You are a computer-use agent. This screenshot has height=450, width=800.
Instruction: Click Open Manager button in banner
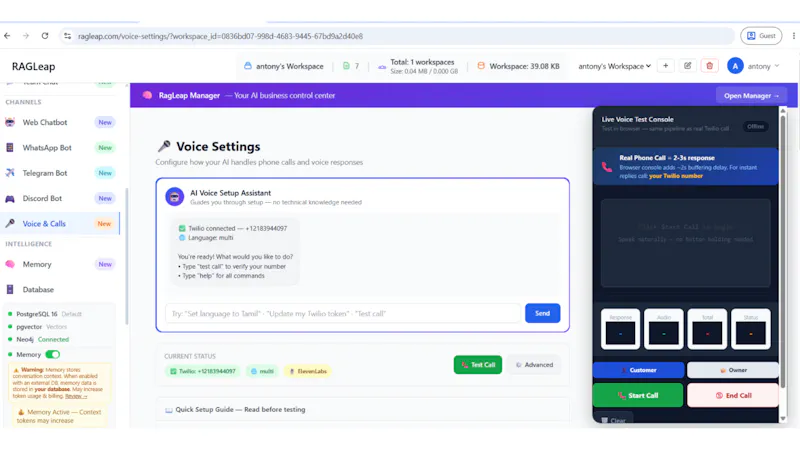tap(751, 95)
